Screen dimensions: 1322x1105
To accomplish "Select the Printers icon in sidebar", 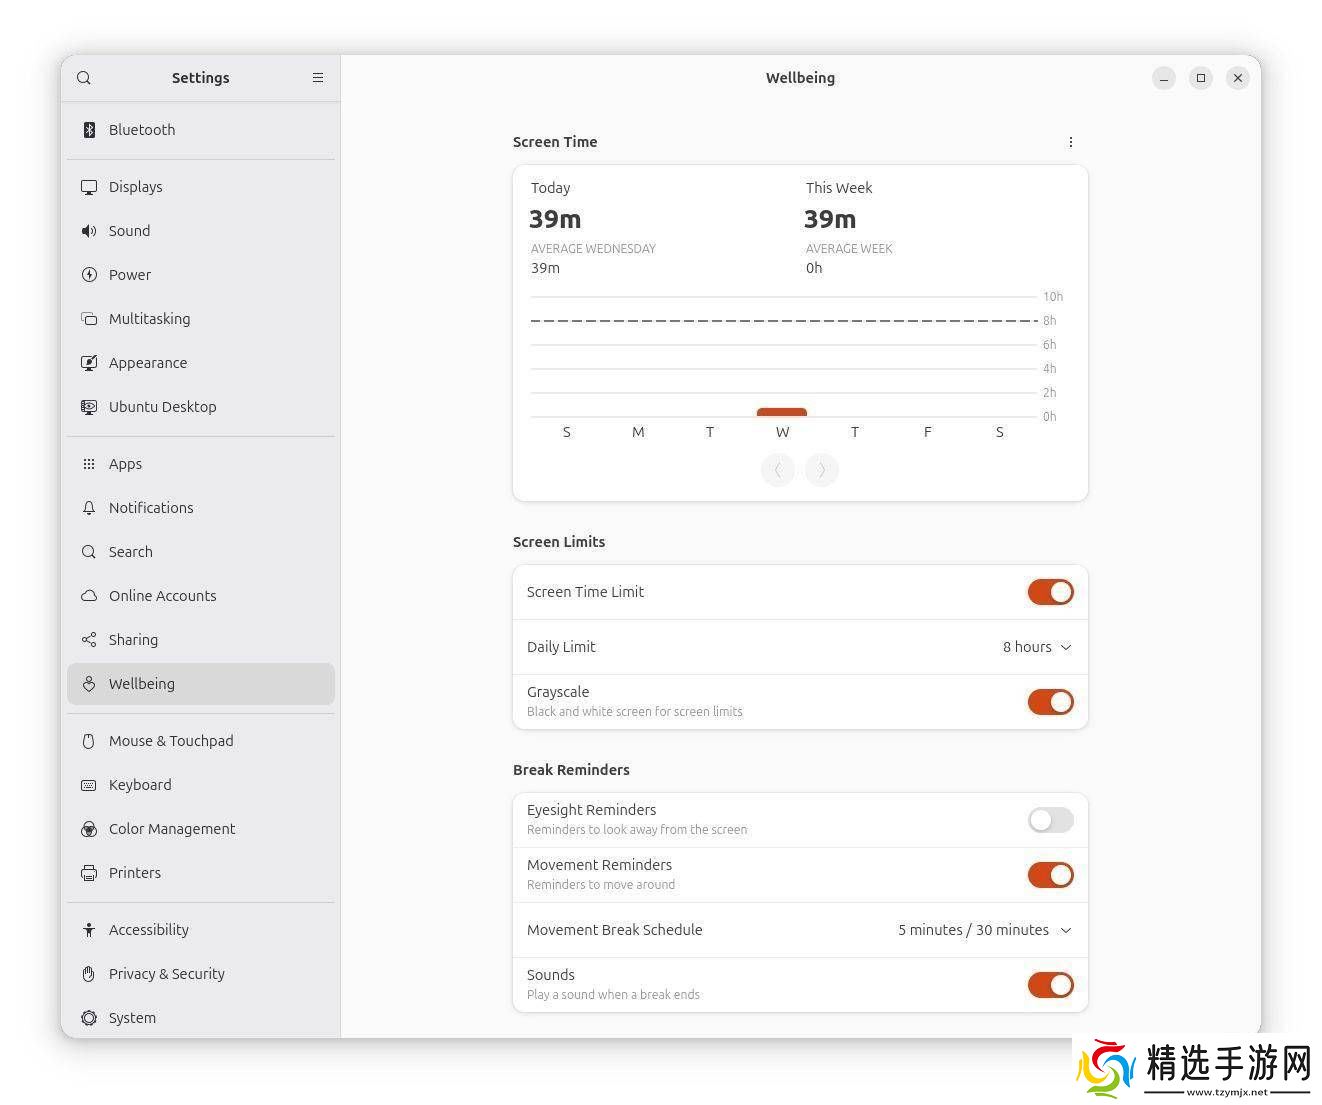I will coord(89,873).
